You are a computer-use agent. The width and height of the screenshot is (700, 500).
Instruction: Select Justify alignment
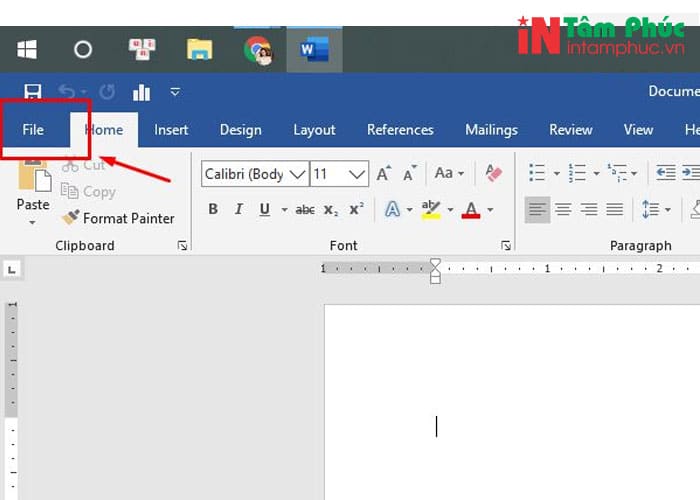[x=615, y=209]
